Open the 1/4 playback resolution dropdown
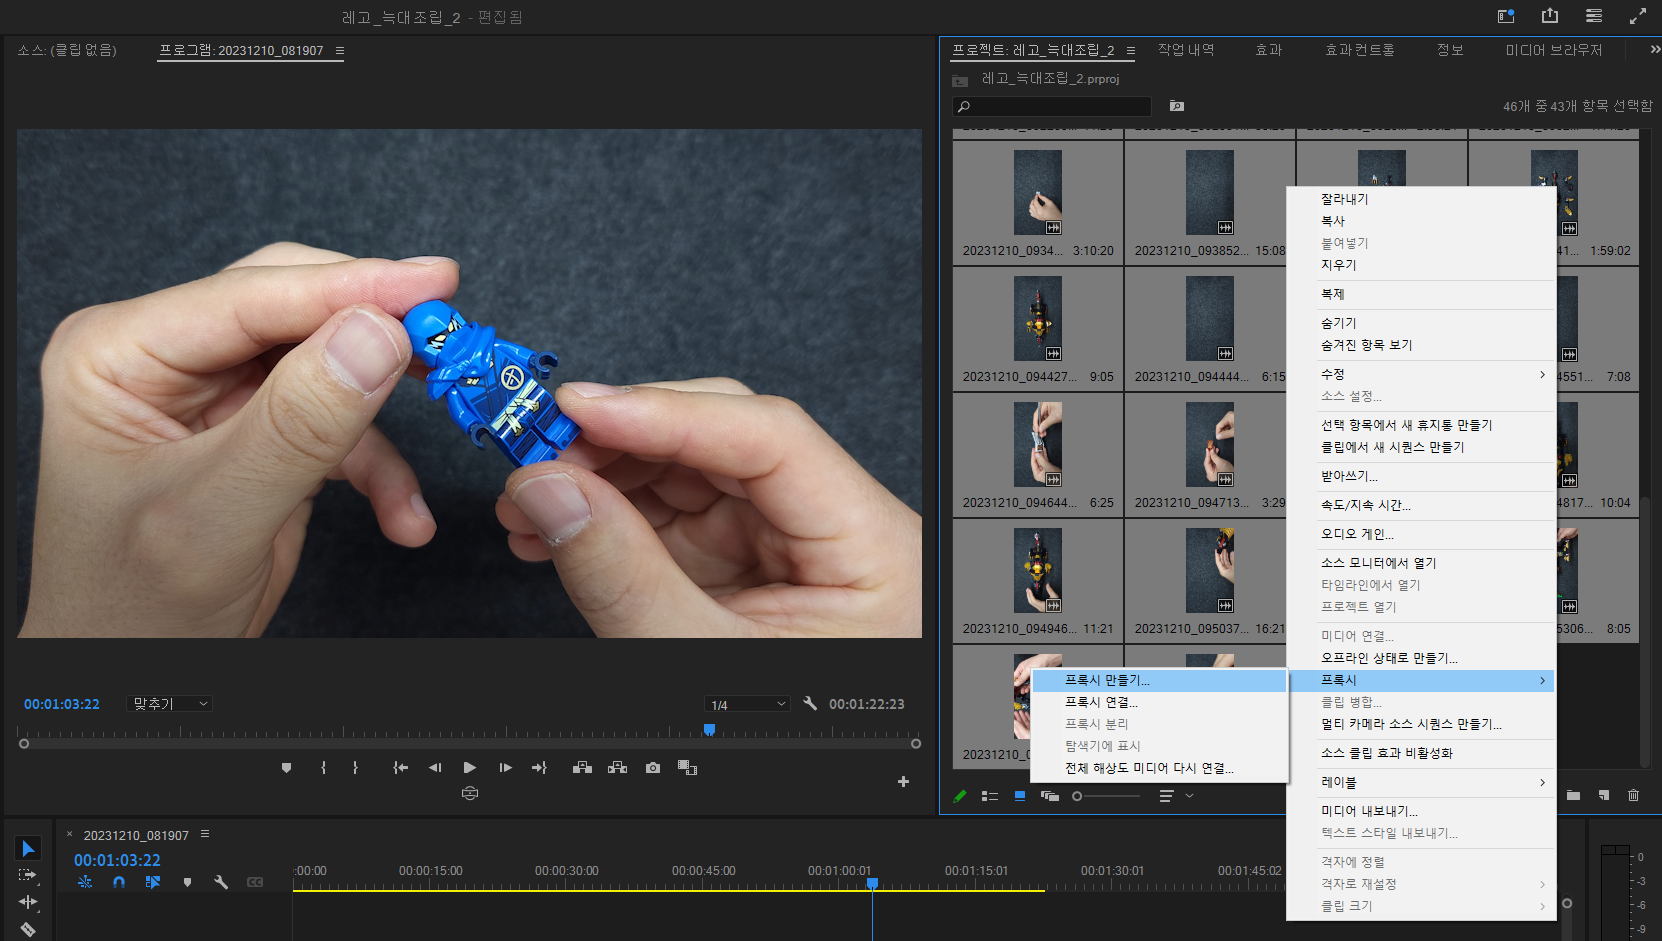The width and height of the screenshot is (1662, 941). (x=747, y=705)
